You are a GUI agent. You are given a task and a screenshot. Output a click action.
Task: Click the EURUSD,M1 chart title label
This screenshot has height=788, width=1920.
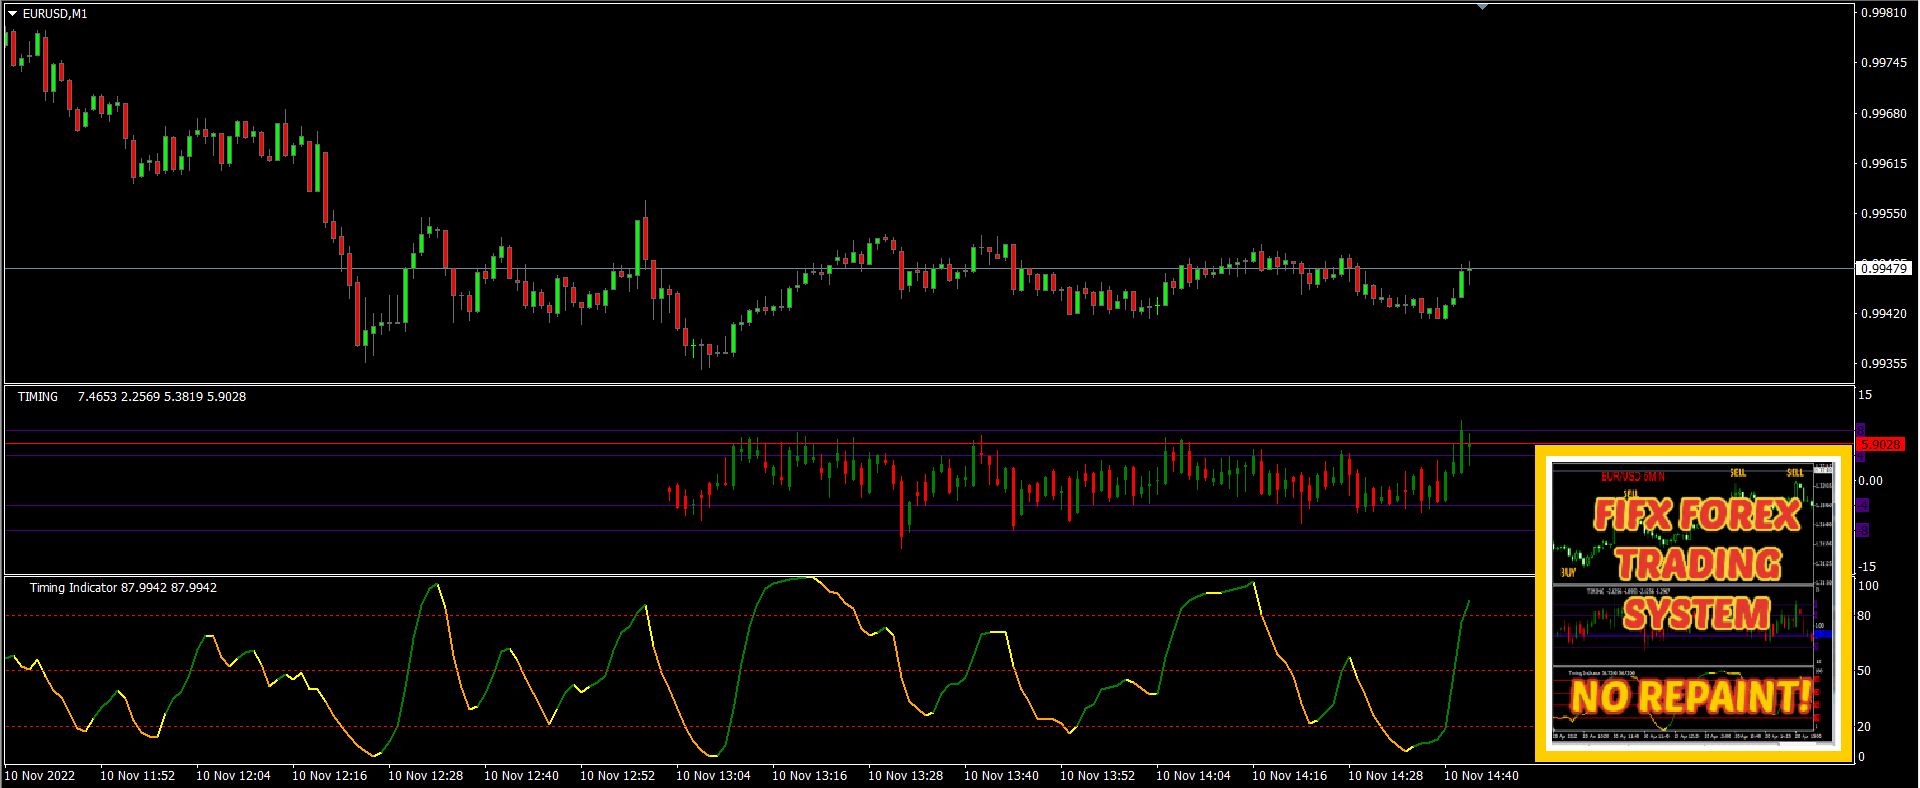pos(55,14)
